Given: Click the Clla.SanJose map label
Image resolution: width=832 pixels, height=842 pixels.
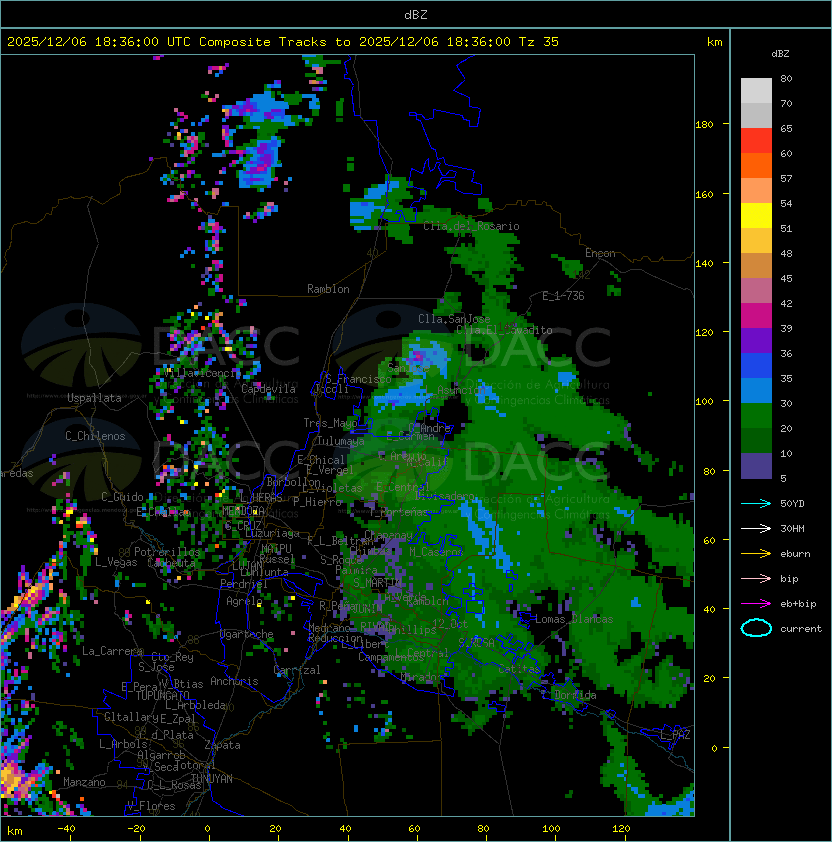Looking at the screenshot, I should pyautogui.click(x=454, y=319).
